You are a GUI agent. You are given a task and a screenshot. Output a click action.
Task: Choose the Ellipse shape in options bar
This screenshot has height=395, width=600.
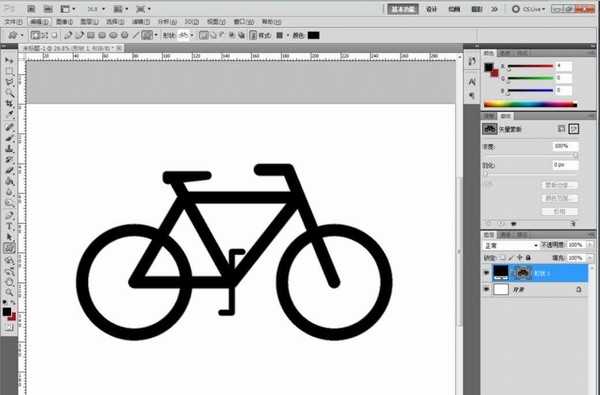coord(113,36)
